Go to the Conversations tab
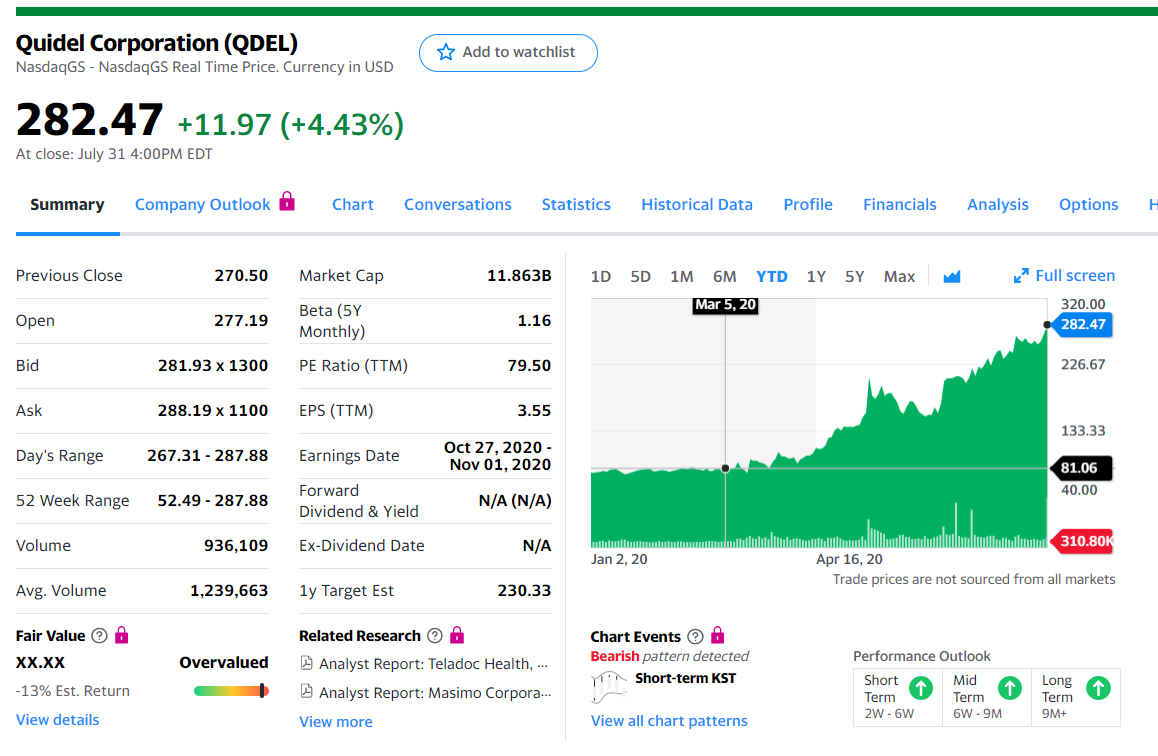Viewport: 1158px width, 756px height. (458, 205)
